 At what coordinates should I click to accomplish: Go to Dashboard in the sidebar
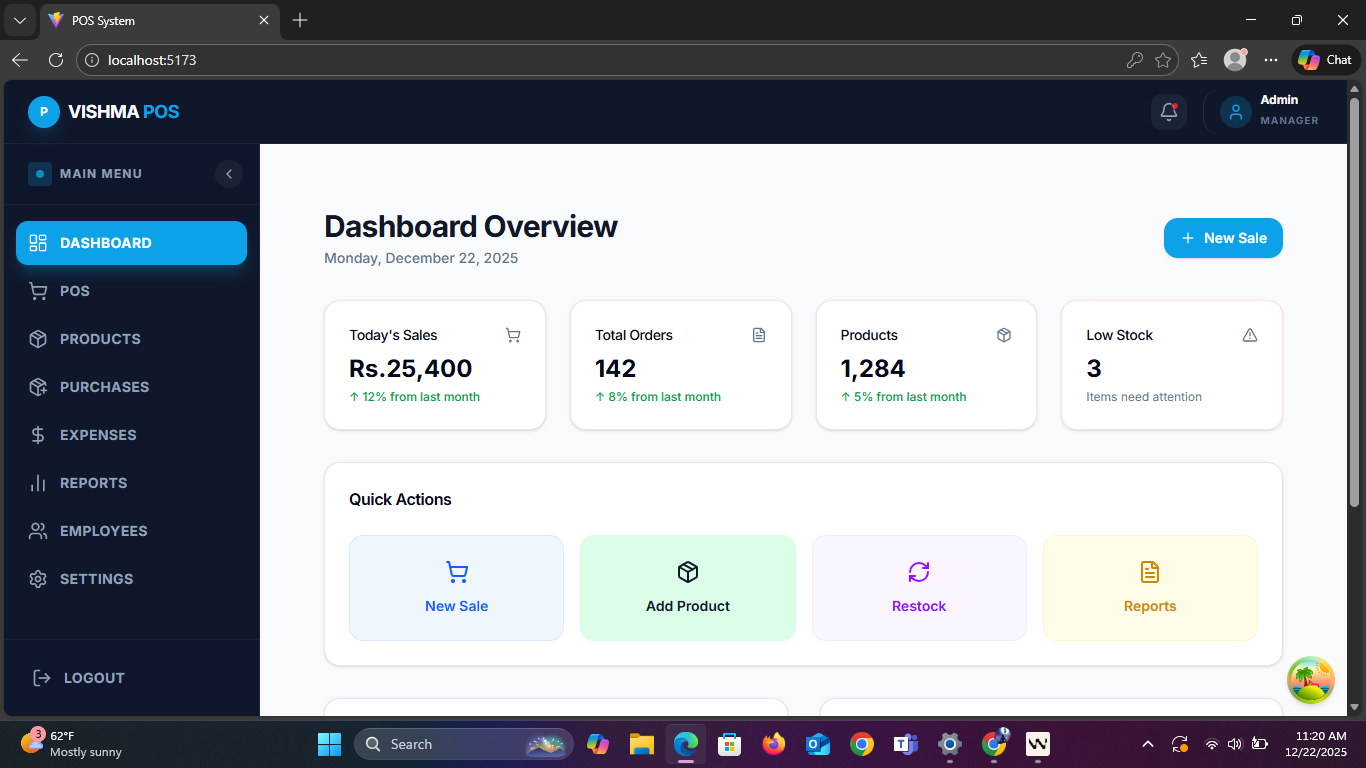131,243
